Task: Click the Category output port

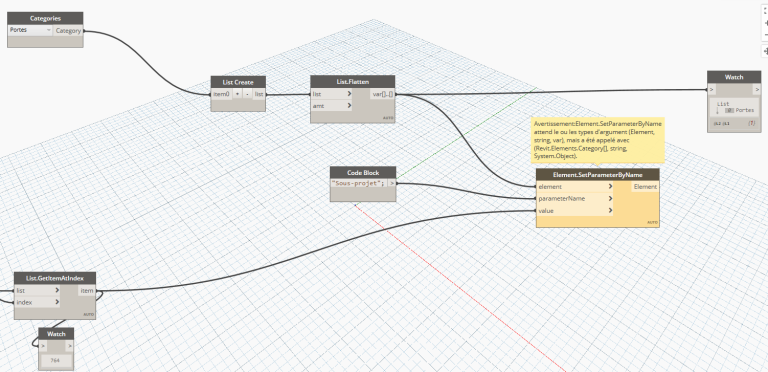Action: [68, 30]
